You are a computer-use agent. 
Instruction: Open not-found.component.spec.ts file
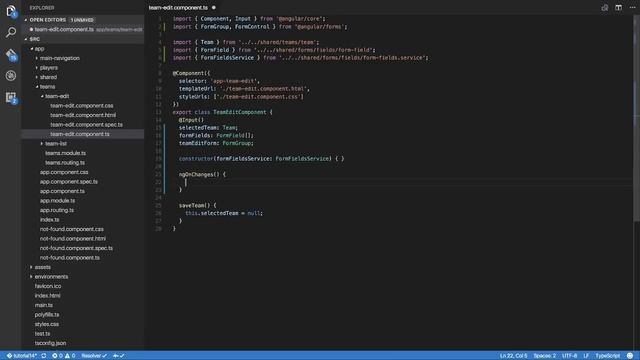coord(76,248)
